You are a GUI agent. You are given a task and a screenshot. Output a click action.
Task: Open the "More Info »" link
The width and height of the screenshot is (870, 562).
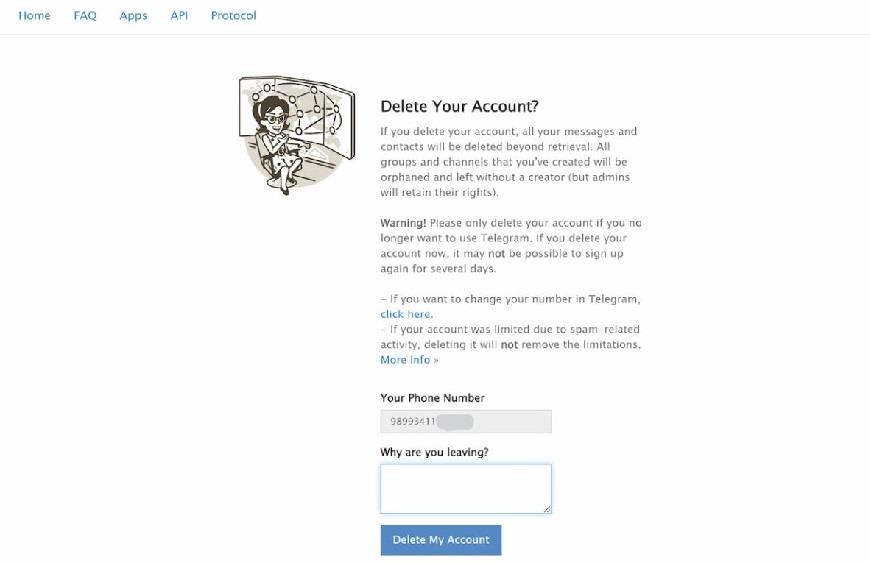pos(409,360)
